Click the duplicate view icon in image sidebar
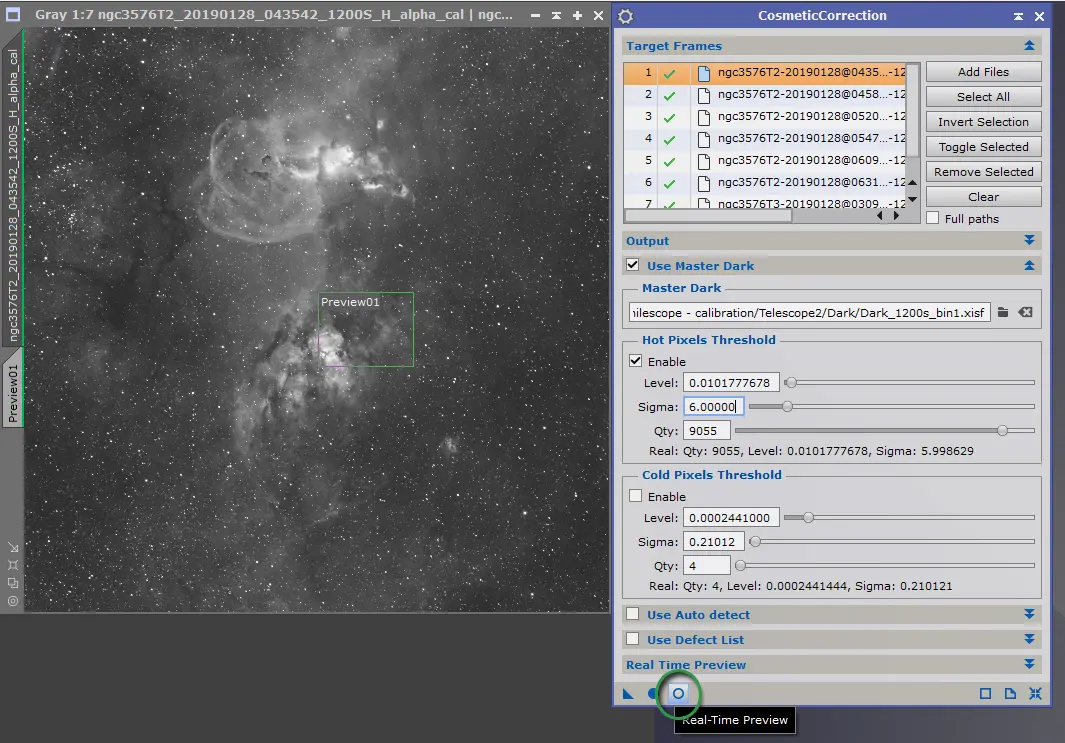1065x743 pixels. click(x=13, y=583)
